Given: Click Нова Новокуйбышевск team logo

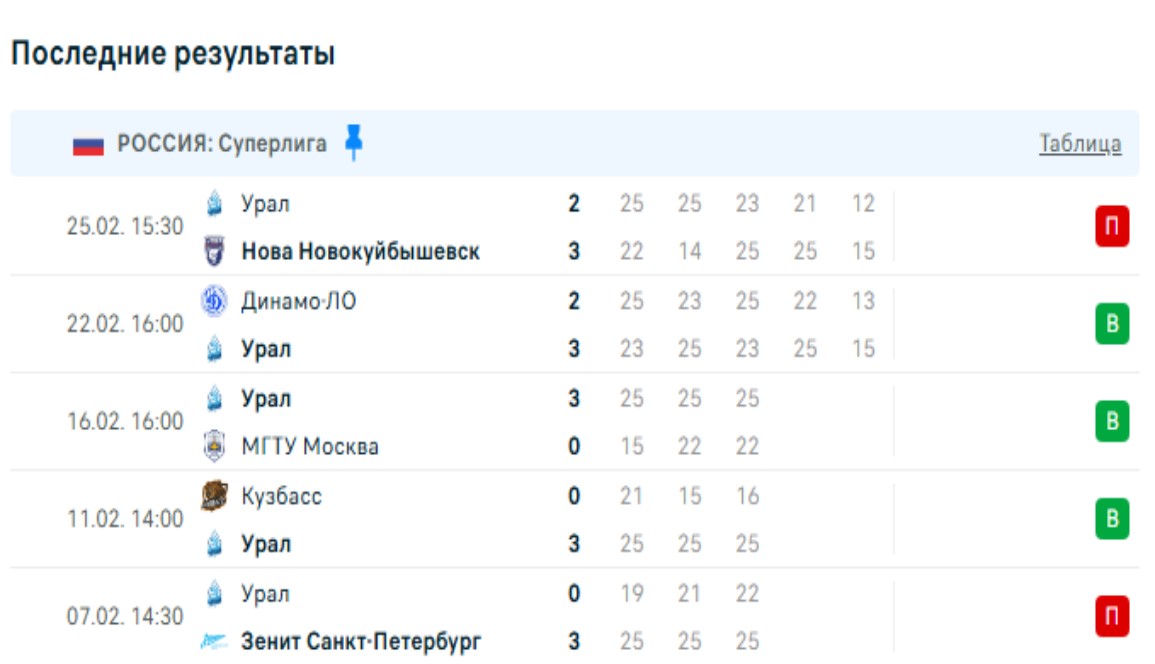Looking at the screenshot, I should point(214,251).
